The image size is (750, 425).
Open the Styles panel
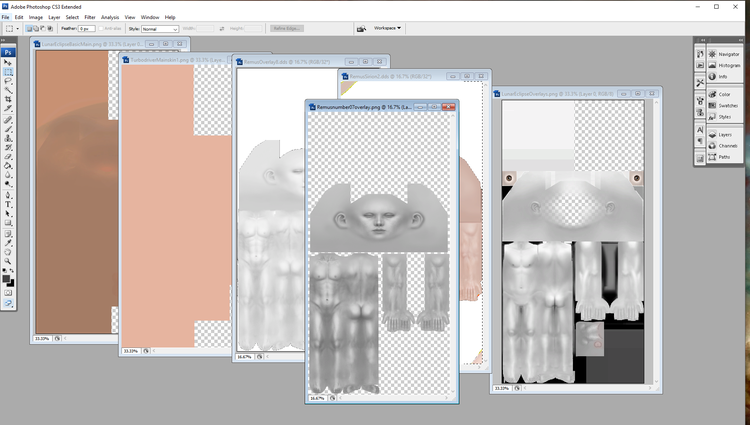coord(724,117)
